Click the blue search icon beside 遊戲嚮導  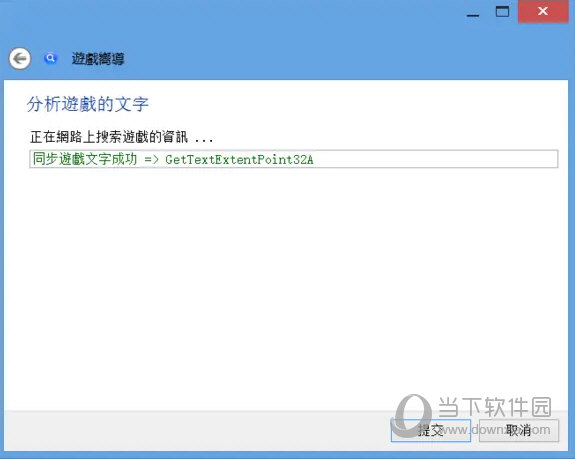51,58
